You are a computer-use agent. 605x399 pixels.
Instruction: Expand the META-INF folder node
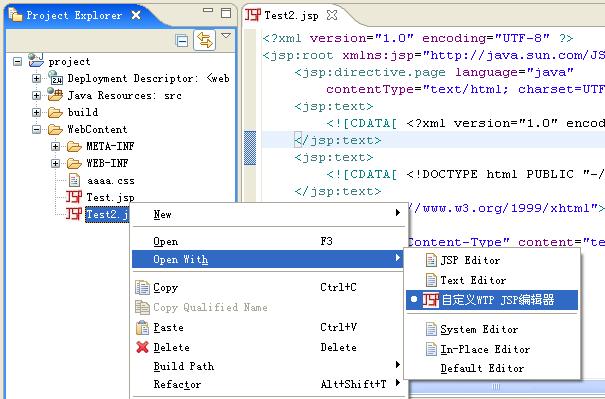(x=56, y=146)
